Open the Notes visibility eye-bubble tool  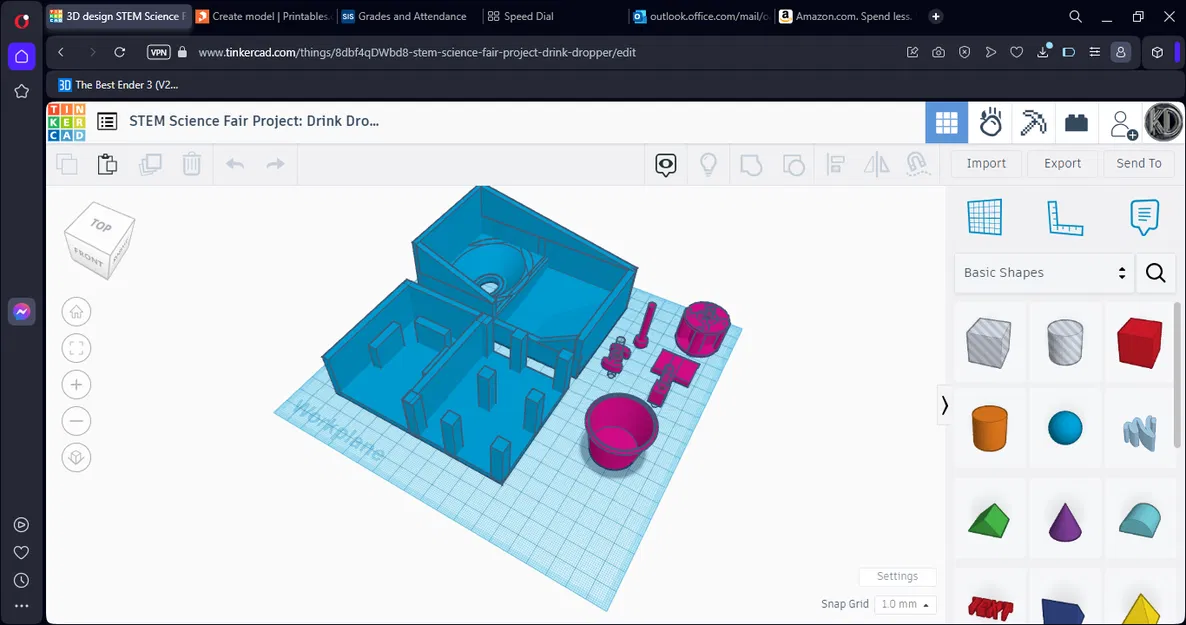[666, 164]
